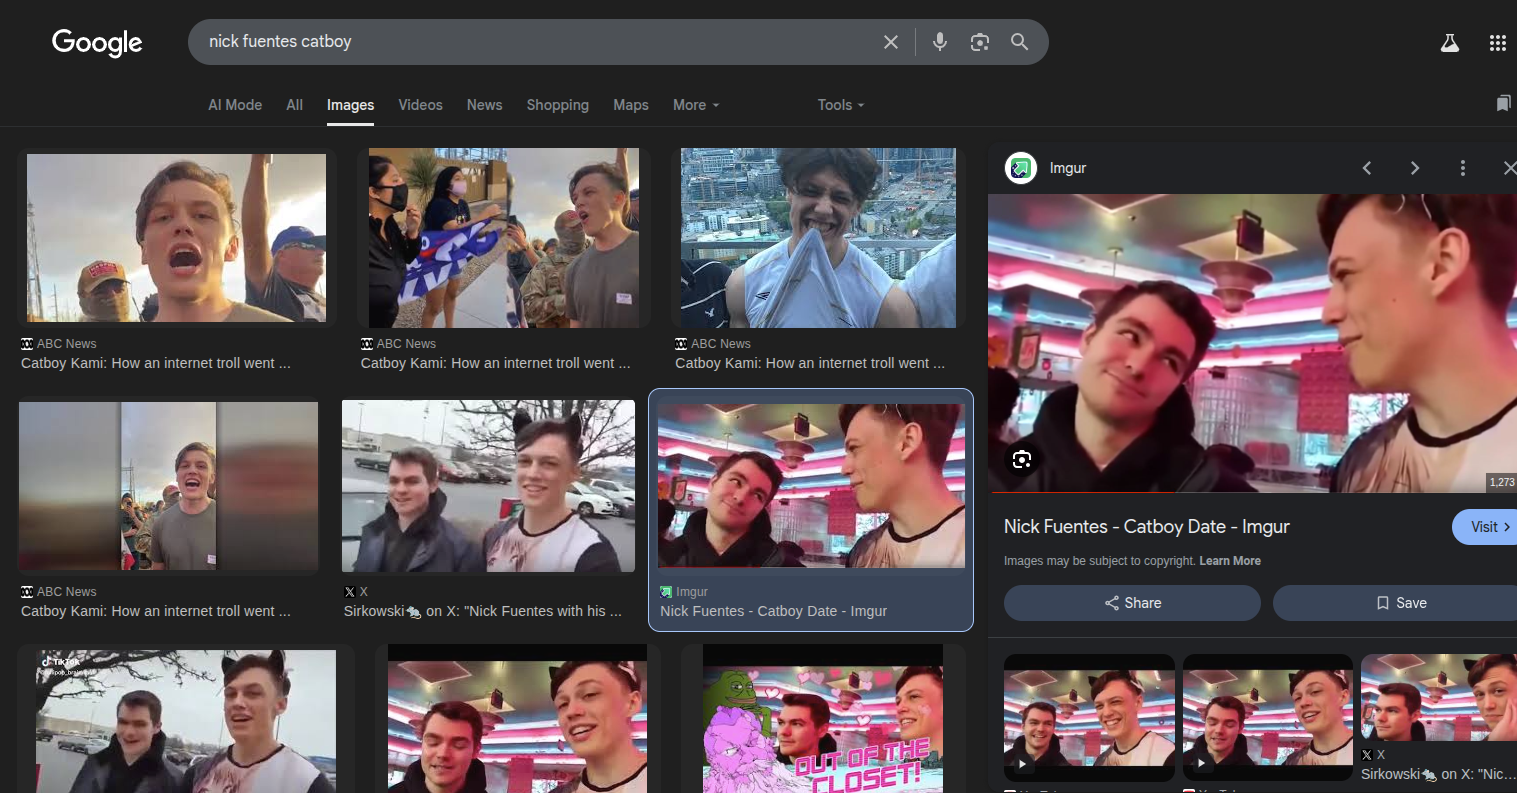The image size is (1517, 793).
Task: Click Imgur source name in preview header
Action: 1068,168
